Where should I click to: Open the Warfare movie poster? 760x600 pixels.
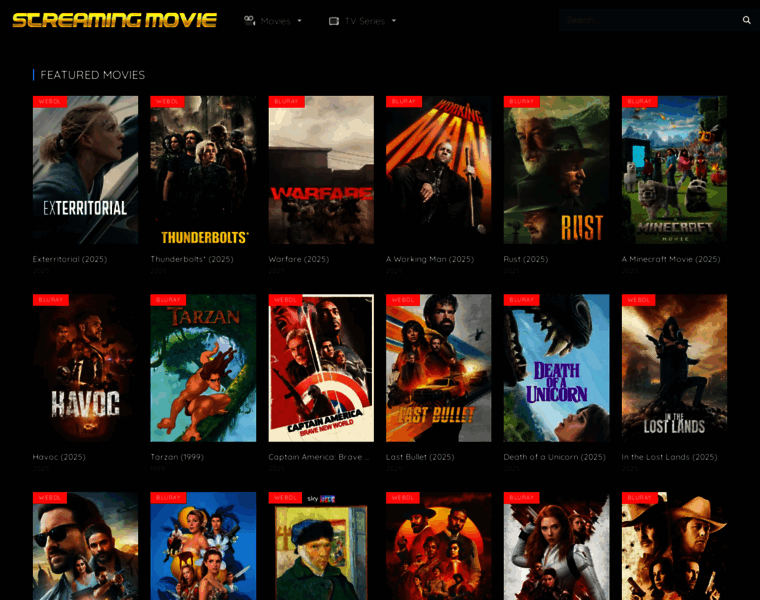321,170
